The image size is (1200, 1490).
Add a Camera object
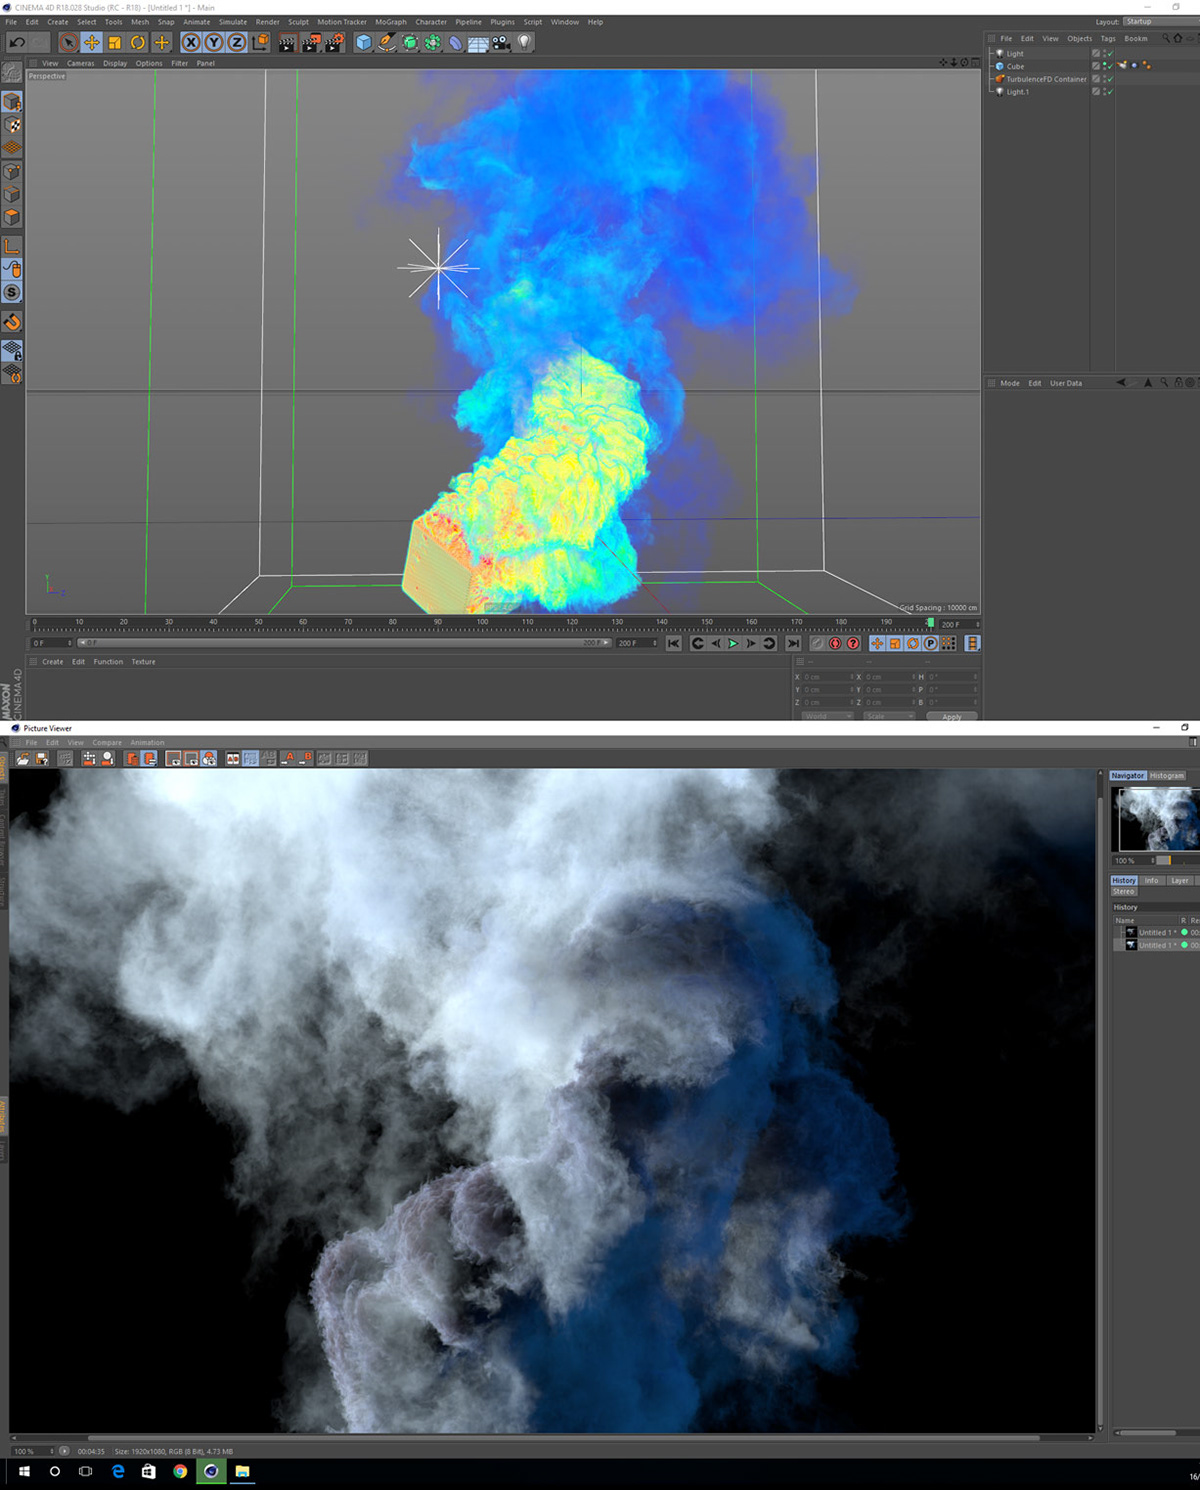point(501,42)
